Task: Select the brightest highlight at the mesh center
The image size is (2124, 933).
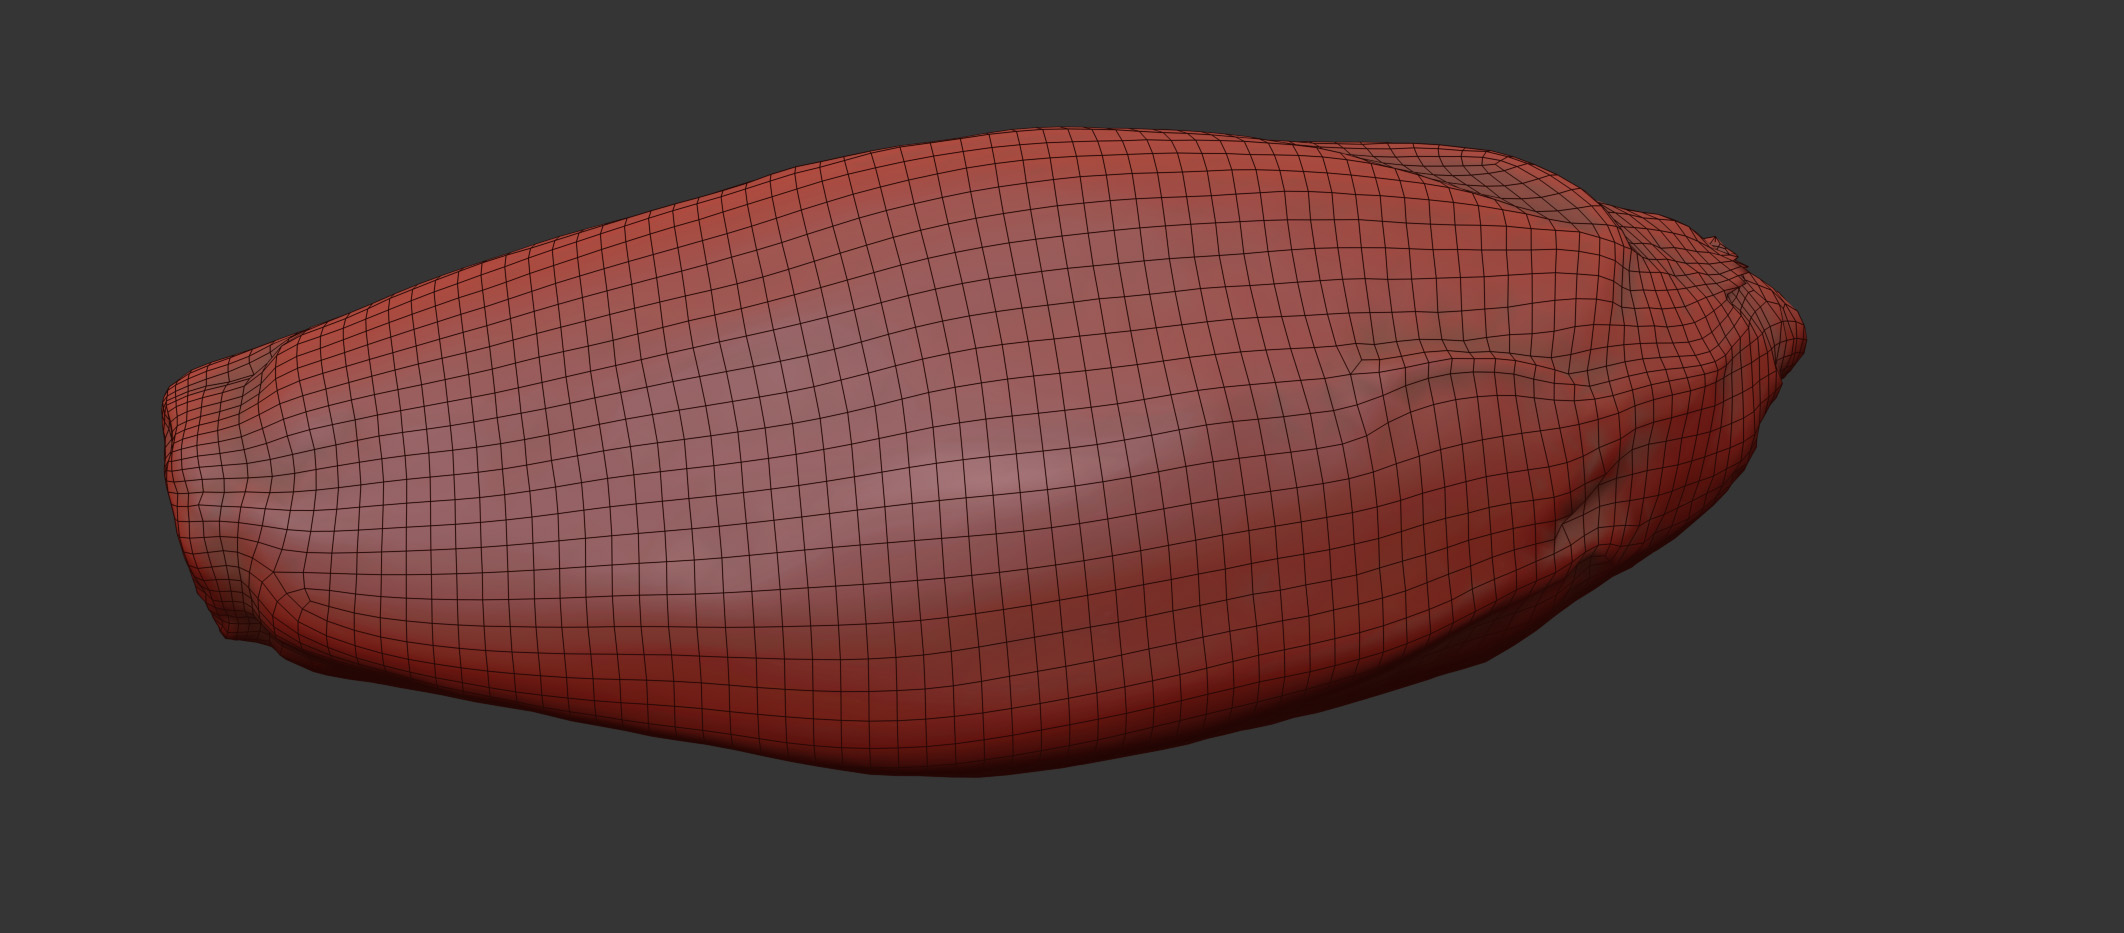Action: (985, 472)
